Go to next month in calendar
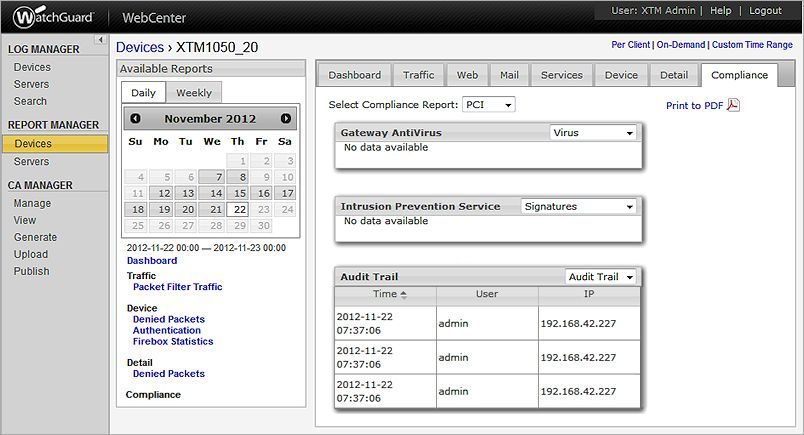Viewport: 804px width, 435px height. click(x=286, y=118)
